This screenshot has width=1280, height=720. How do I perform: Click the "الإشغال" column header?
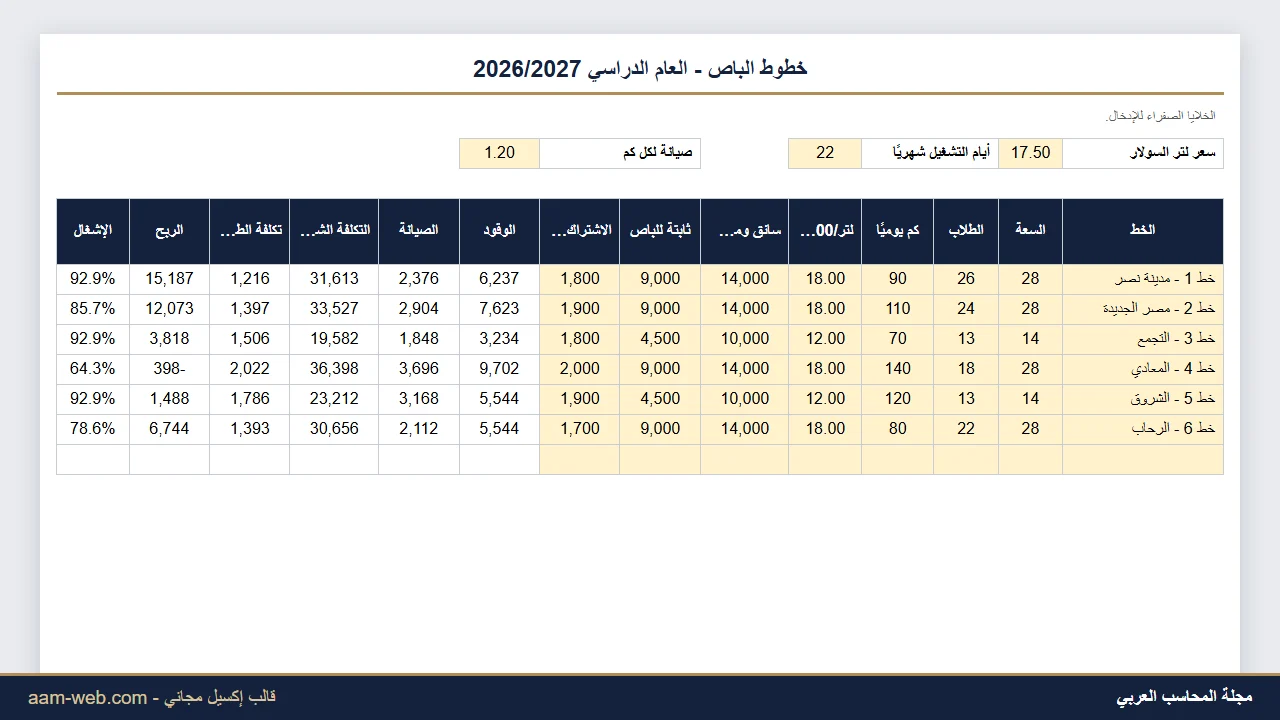[x=93, y=230]
